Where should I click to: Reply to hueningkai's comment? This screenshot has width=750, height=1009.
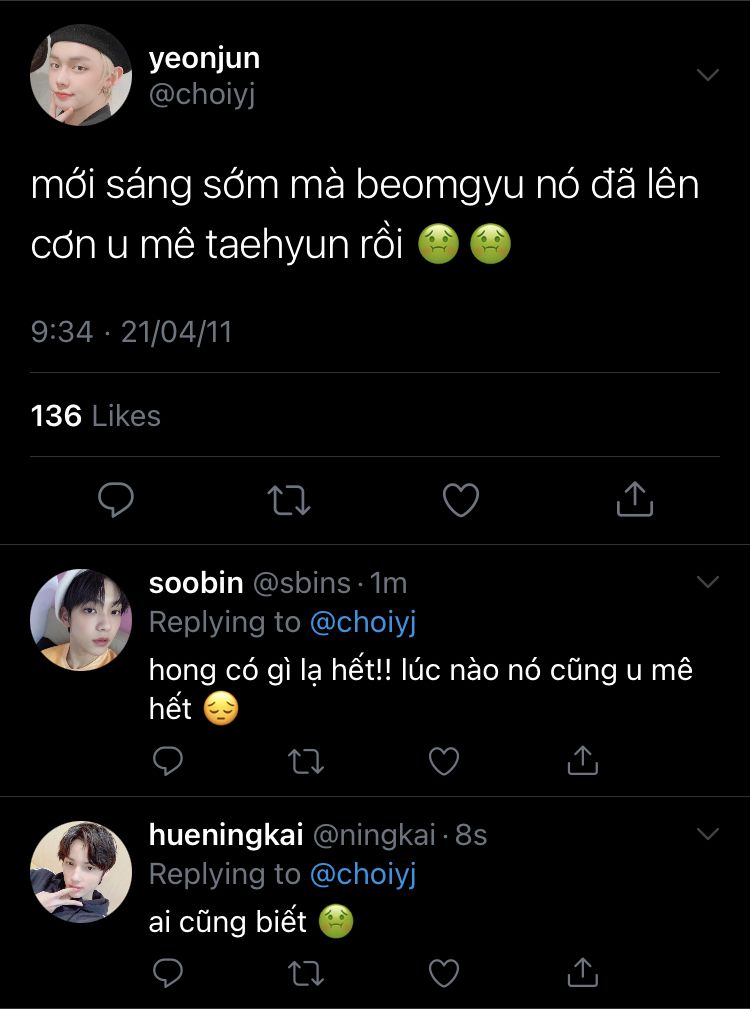pyautogui.click(x=168, y=971)
